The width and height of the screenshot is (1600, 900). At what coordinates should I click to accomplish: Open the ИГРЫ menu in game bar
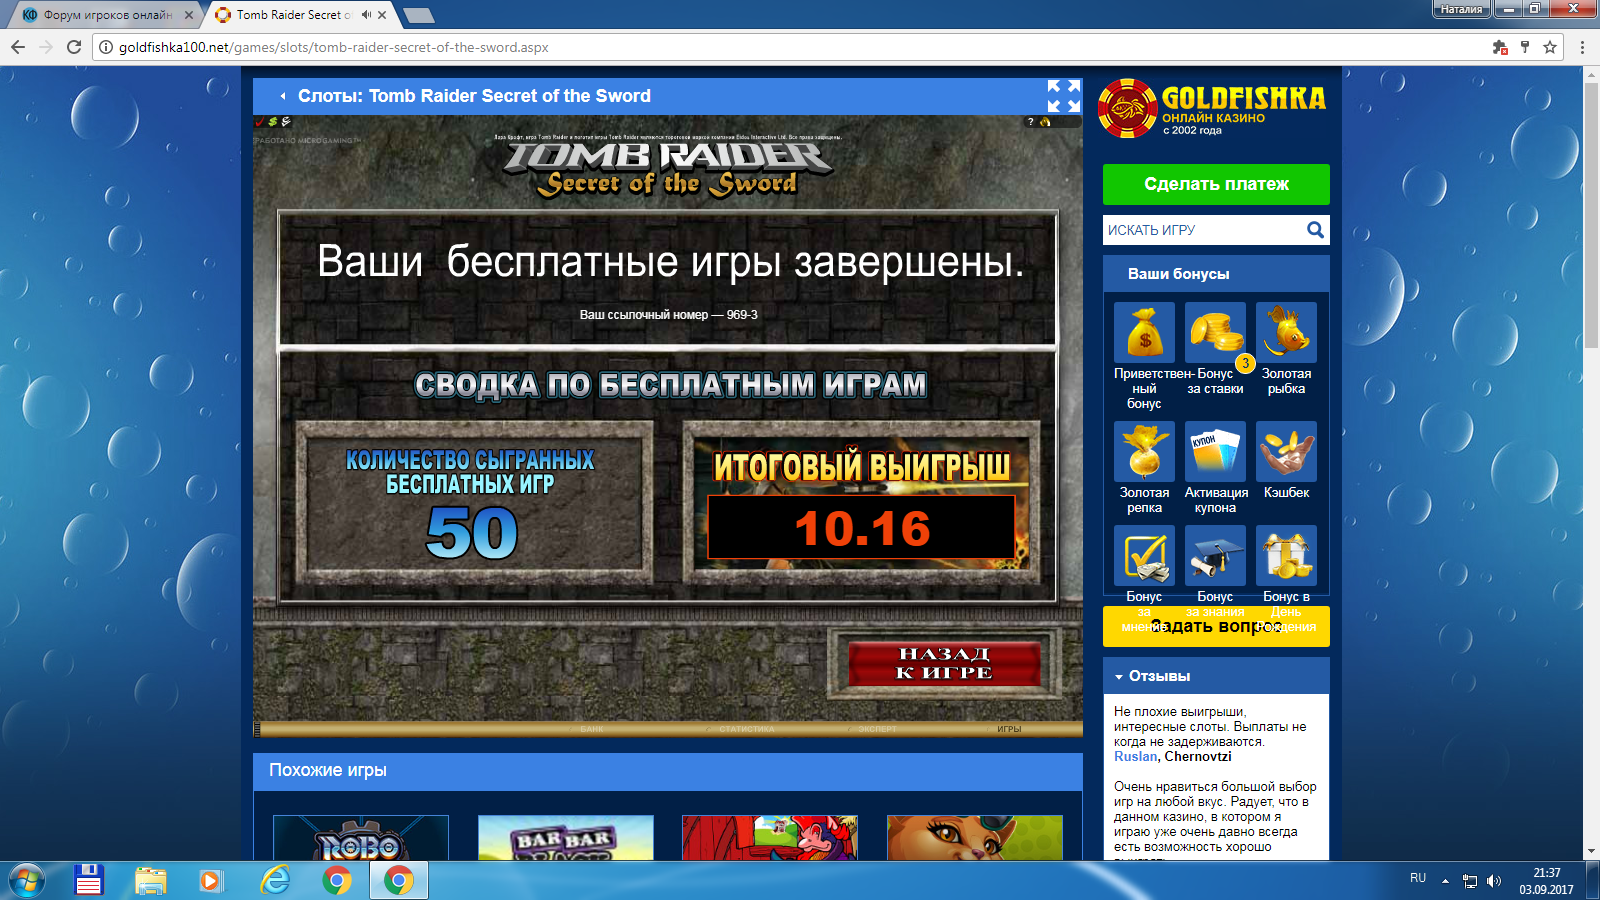[x=1008, y=729]
